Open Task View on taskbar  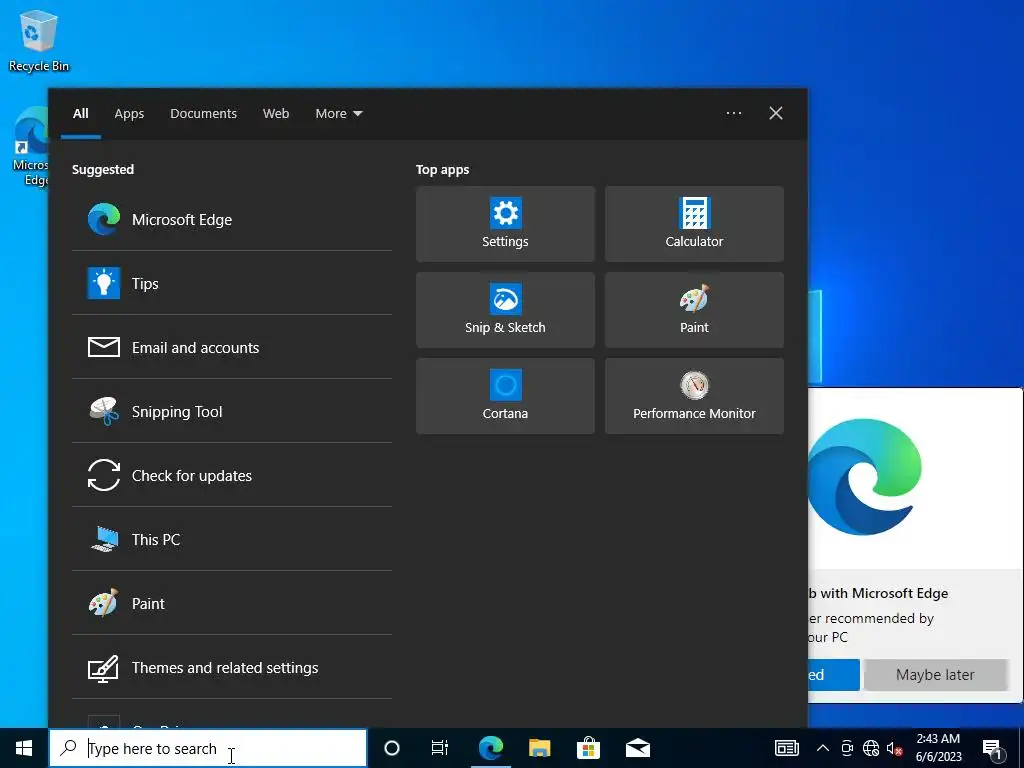pos(440,748)
